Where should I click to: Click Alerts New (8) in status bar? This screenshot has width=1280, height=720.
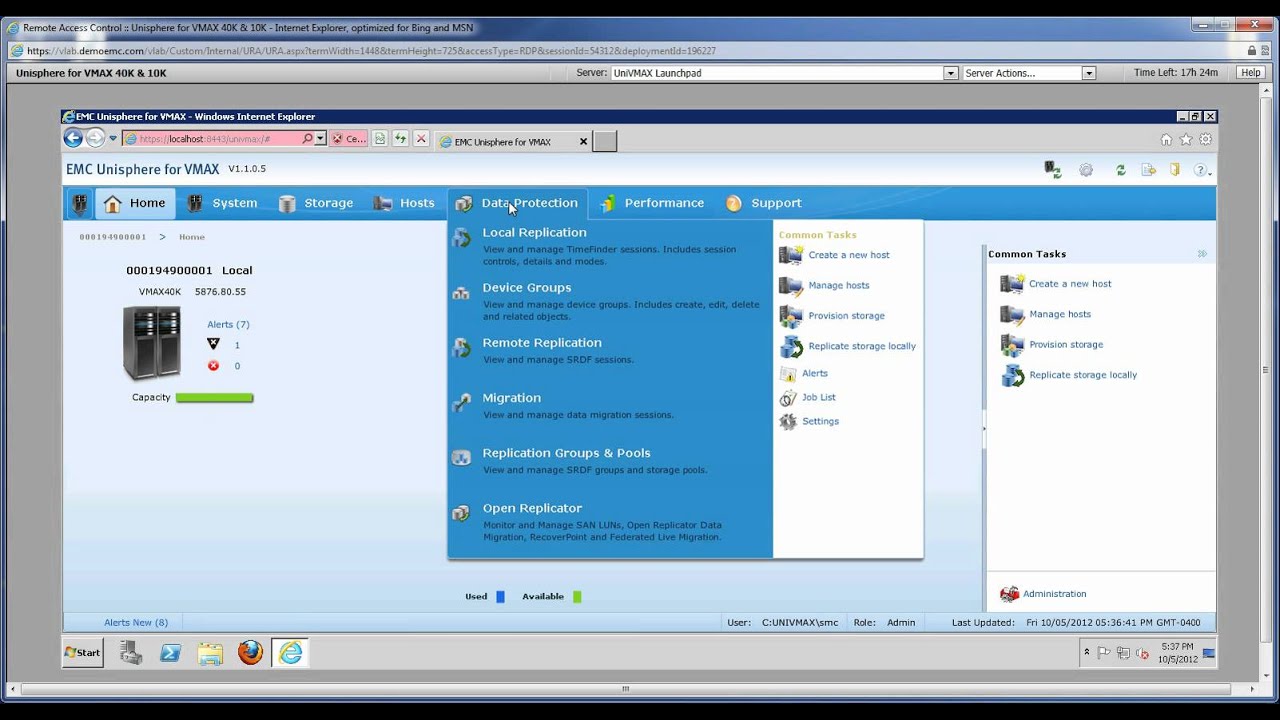(x=136, y=622)
